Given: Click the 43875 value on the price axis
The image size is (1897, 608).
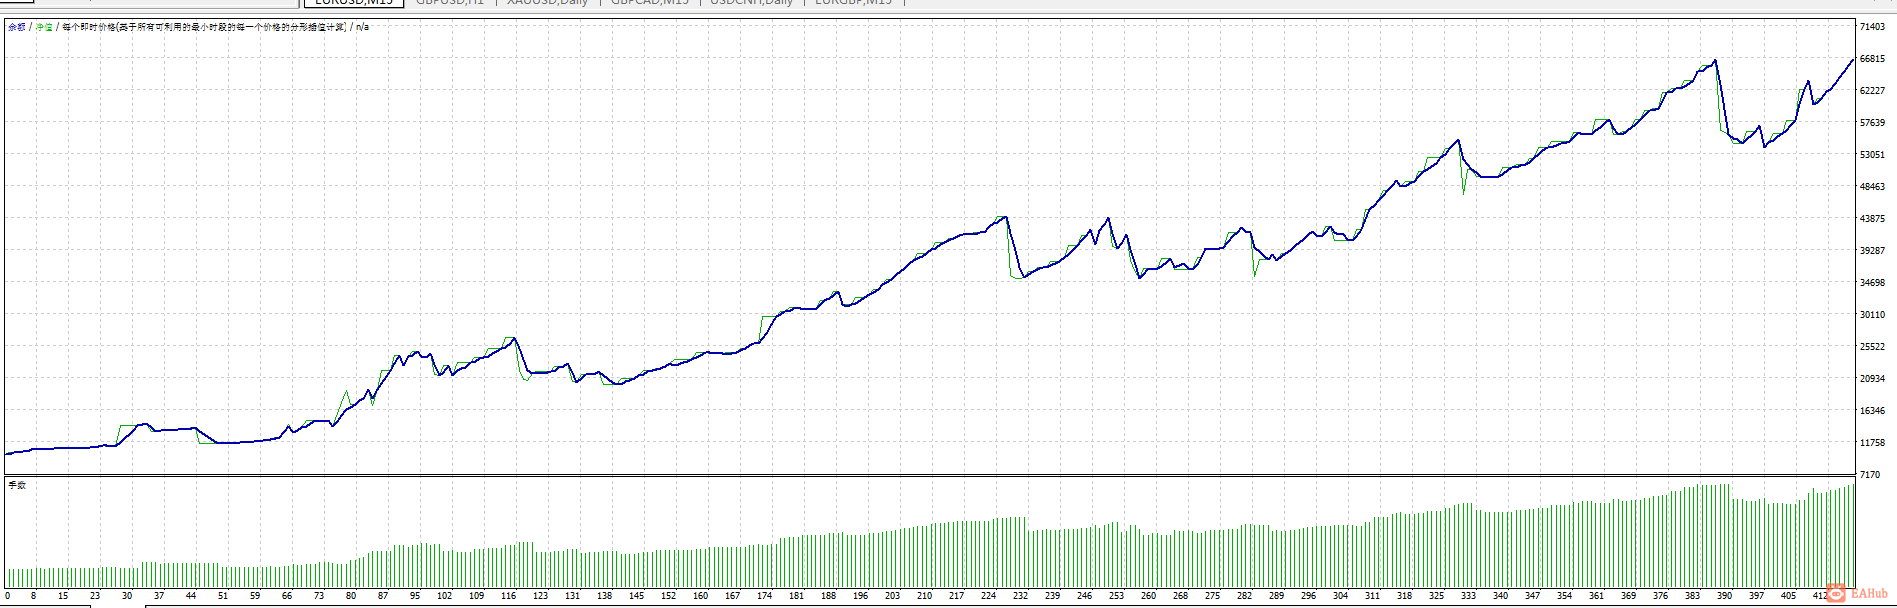Looking at the screenshot, I should (1872, 219).
